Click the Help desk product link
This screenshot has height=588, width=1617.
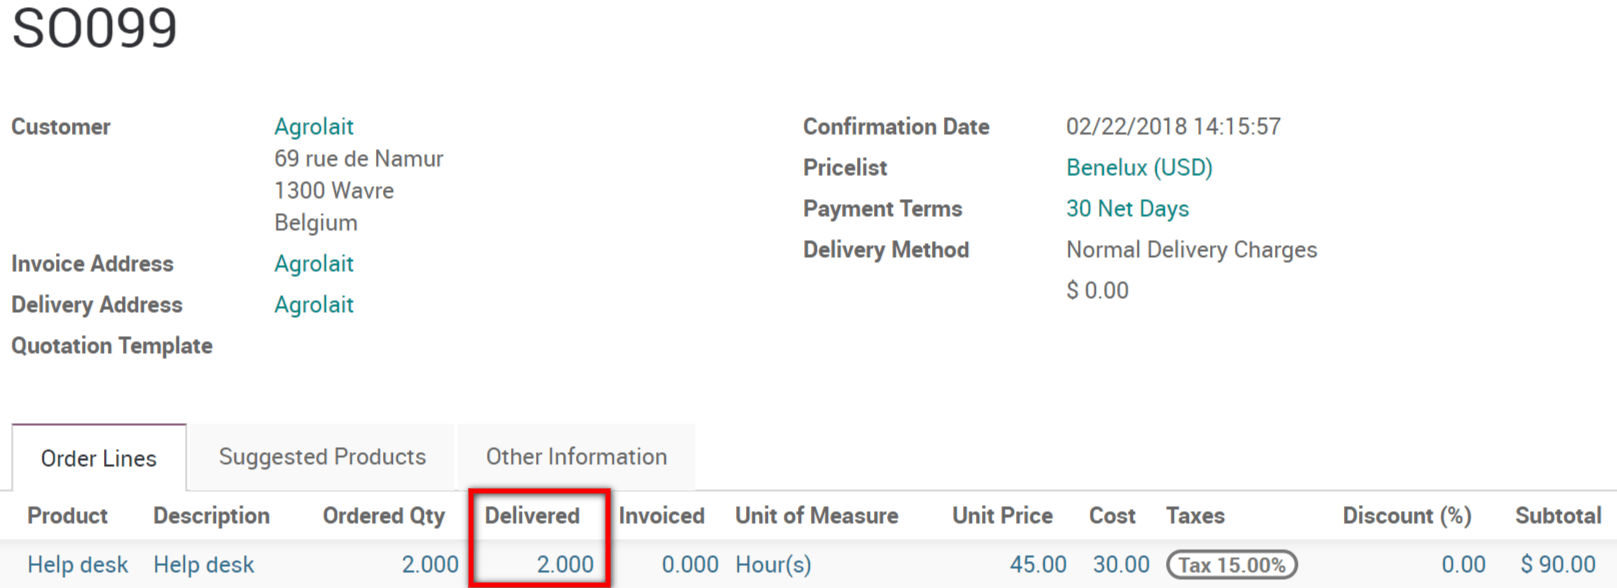(78, 565)
